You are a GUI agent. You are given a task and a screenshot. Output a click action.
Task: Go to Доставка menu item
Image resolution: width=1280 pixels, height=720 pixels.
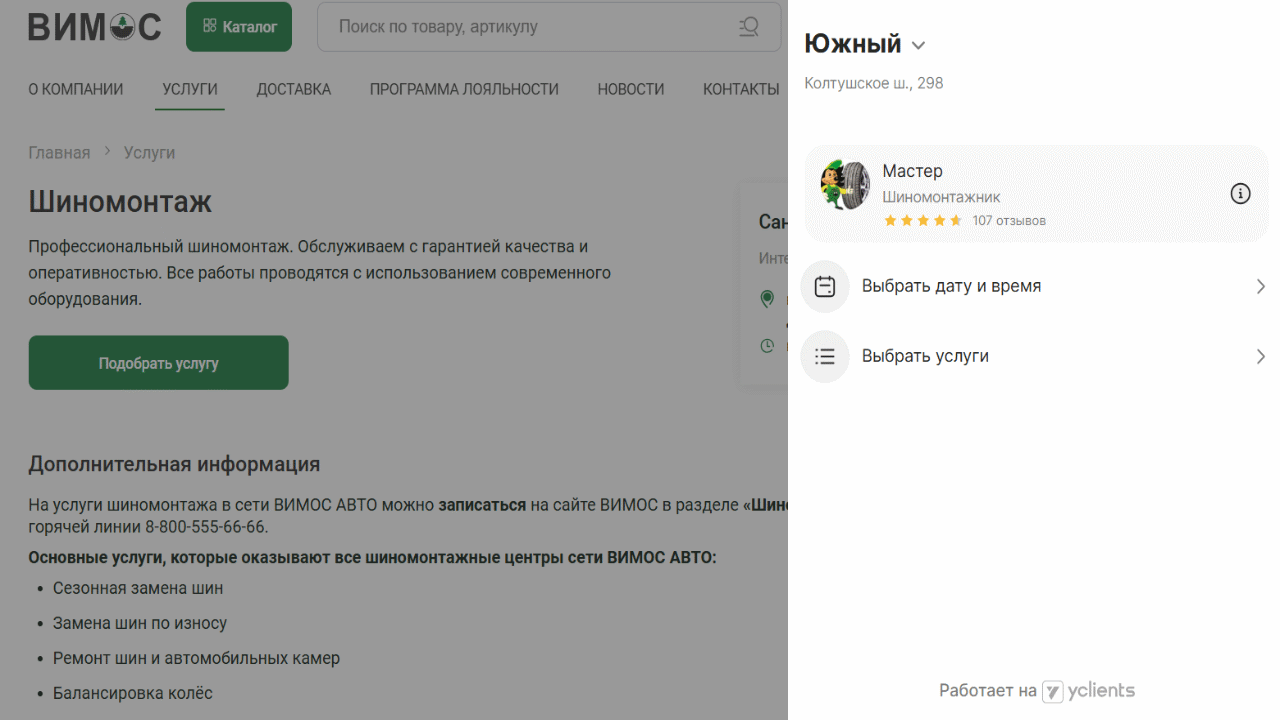[293, 89]
